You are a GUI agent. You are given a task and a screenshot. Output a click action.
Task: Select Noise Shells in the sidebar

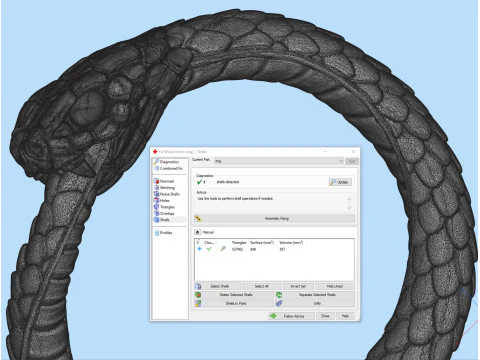coord(168,194)
